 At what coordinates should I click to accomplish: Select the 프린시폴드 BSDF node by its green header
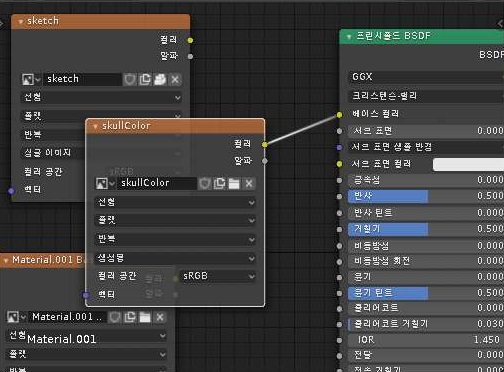pyautogui.click(x=422, y=36)
